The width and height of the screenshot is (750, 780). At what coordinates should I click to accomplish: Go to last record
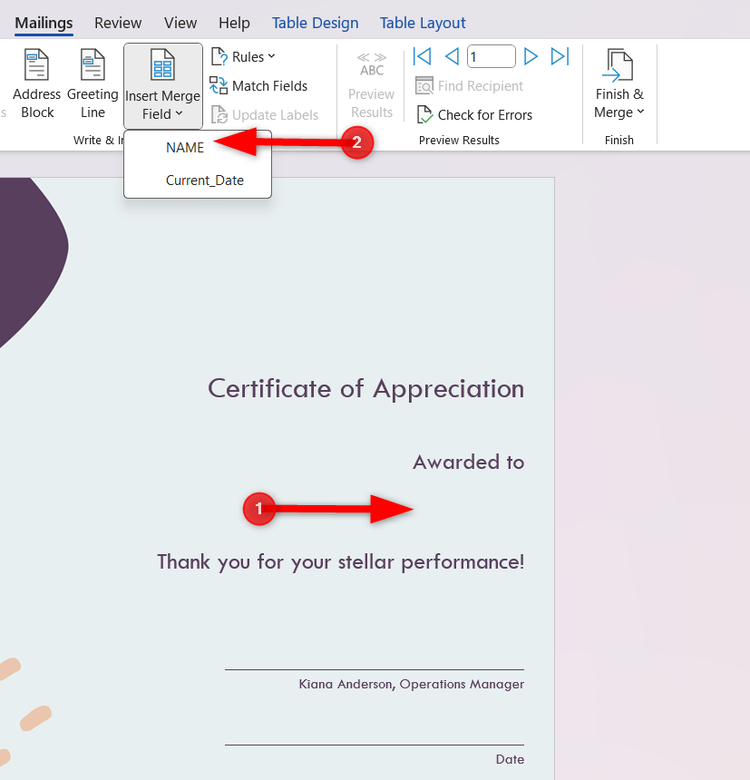[x=560, y=56]
